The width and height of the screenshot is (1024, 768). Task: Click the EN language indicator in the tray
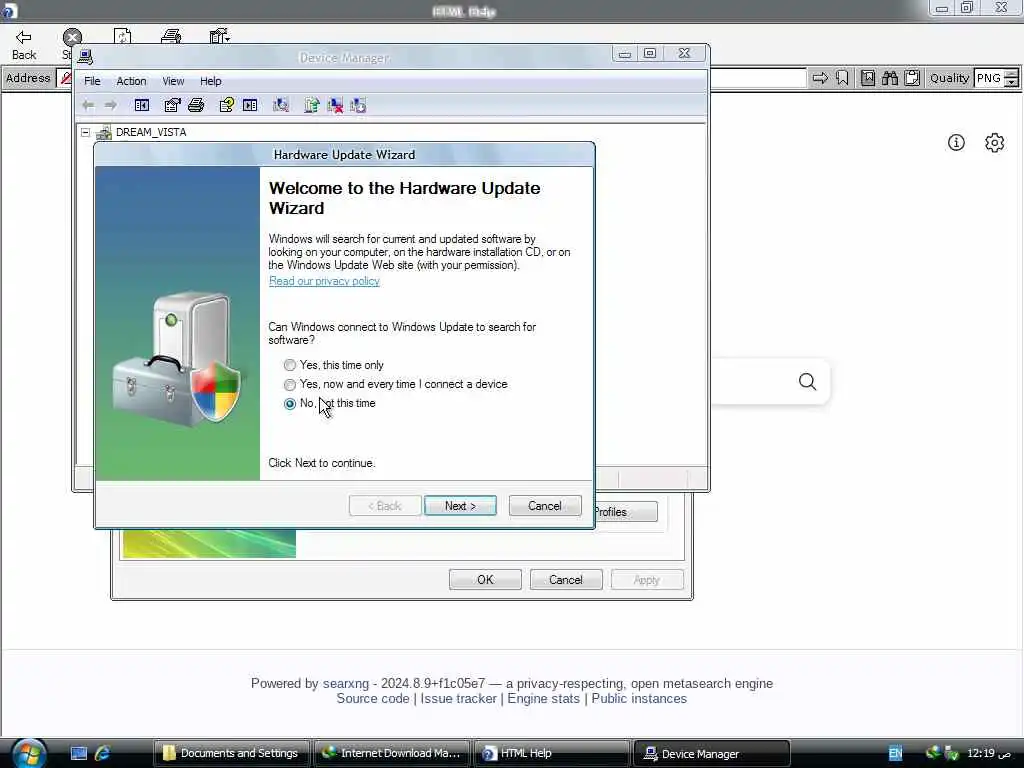(895, 753)
